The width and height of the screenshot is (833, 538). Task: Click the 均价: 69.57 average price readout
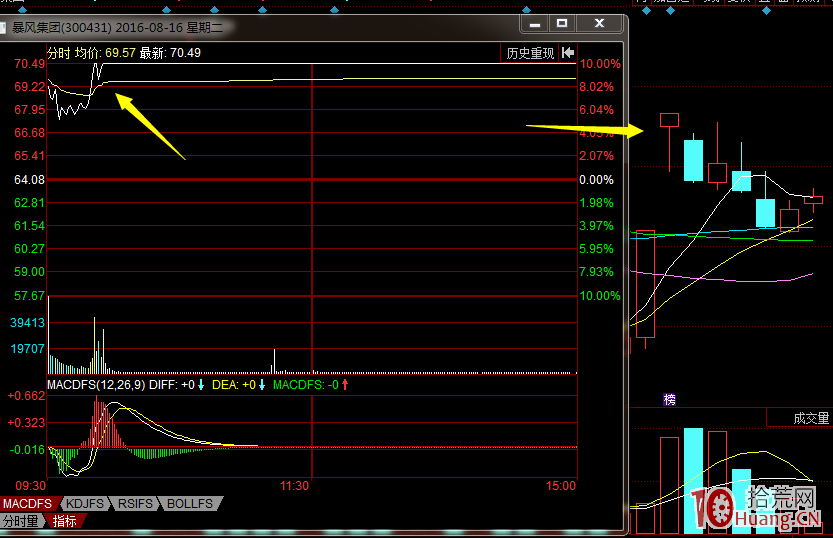point(105,53)
